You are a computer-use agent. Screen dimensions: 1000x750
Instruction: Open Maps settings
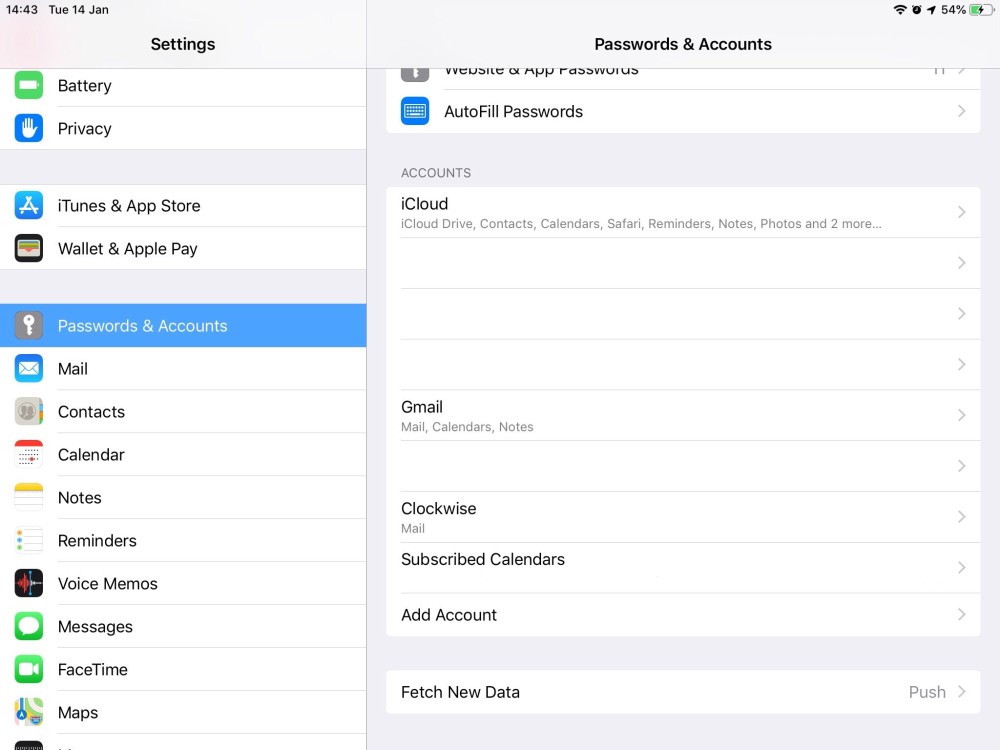[183, 712]
